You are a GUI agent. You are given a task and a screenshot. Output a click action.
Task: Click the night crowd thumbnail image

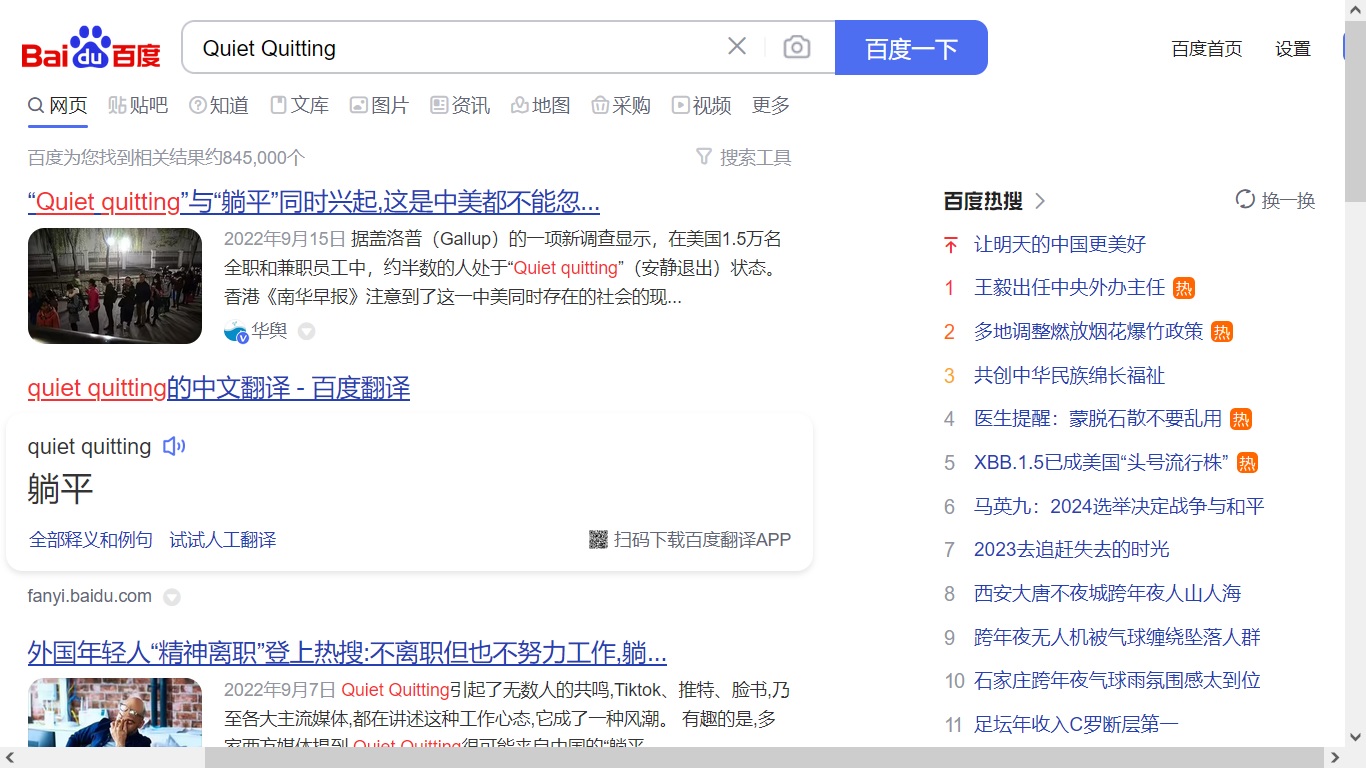click(x=115, y=286)
